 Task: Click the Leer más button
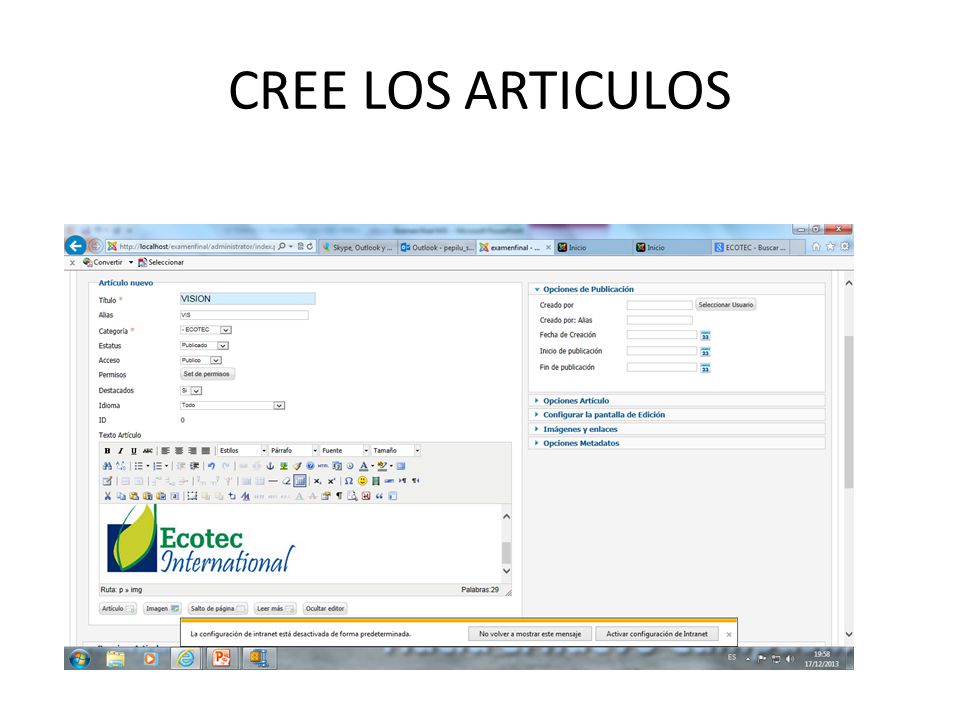[x=275, y=609]
